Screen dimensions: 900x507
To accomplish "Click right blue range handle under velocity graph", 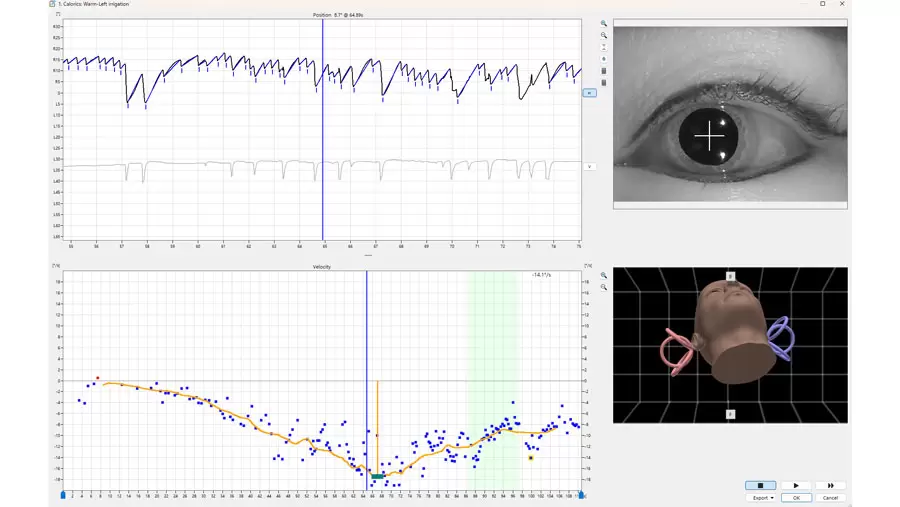I will tap(582, 494).
